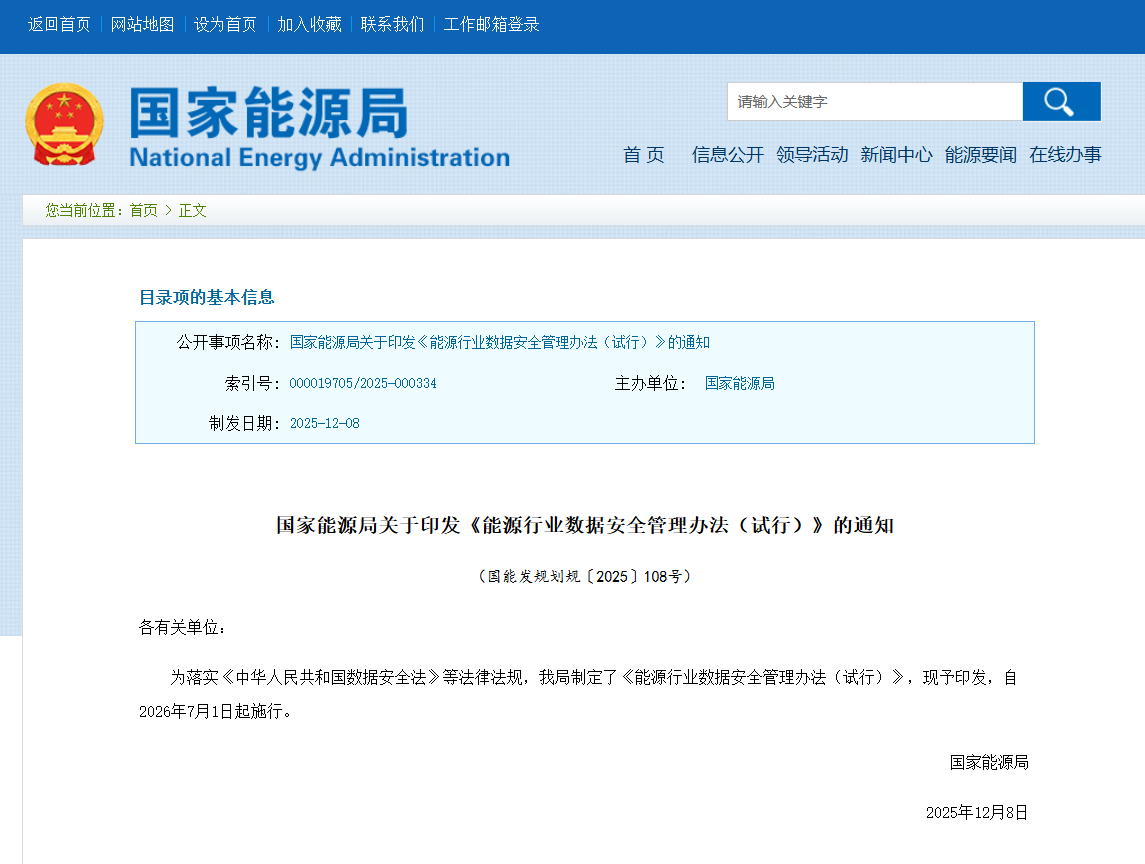Click 国家能源局 beside 主办单位
Viewport: 1145px width, 864px height.
[x=739, y=384]
